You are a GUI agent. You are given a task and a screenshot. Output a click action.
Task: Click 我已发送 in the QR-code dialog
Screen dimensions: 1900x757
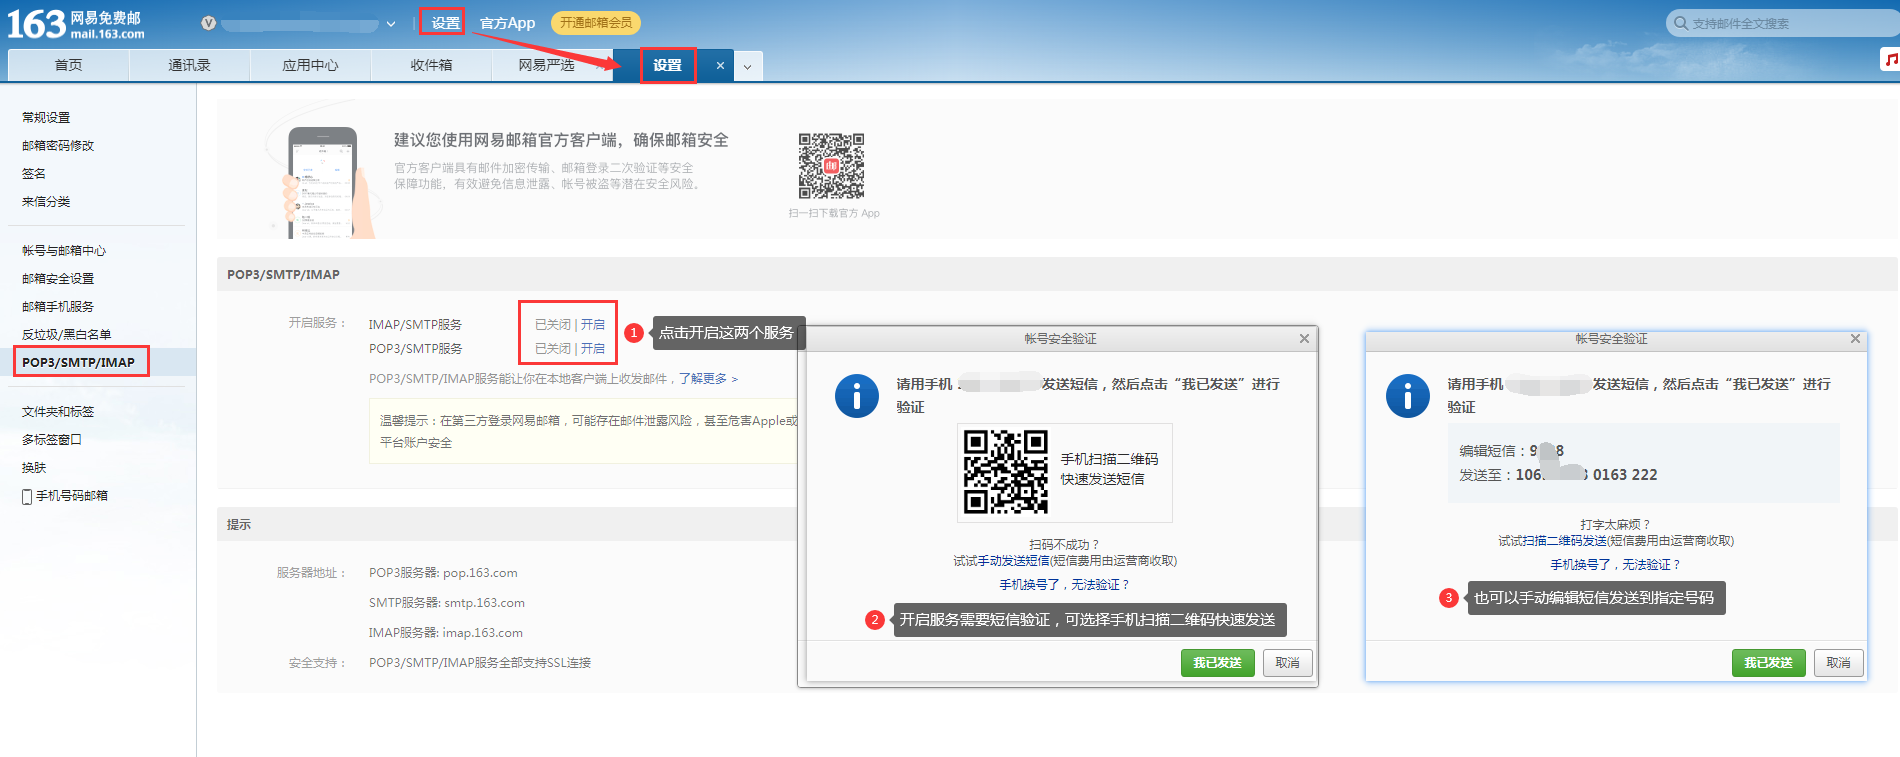pos(1217,663)
